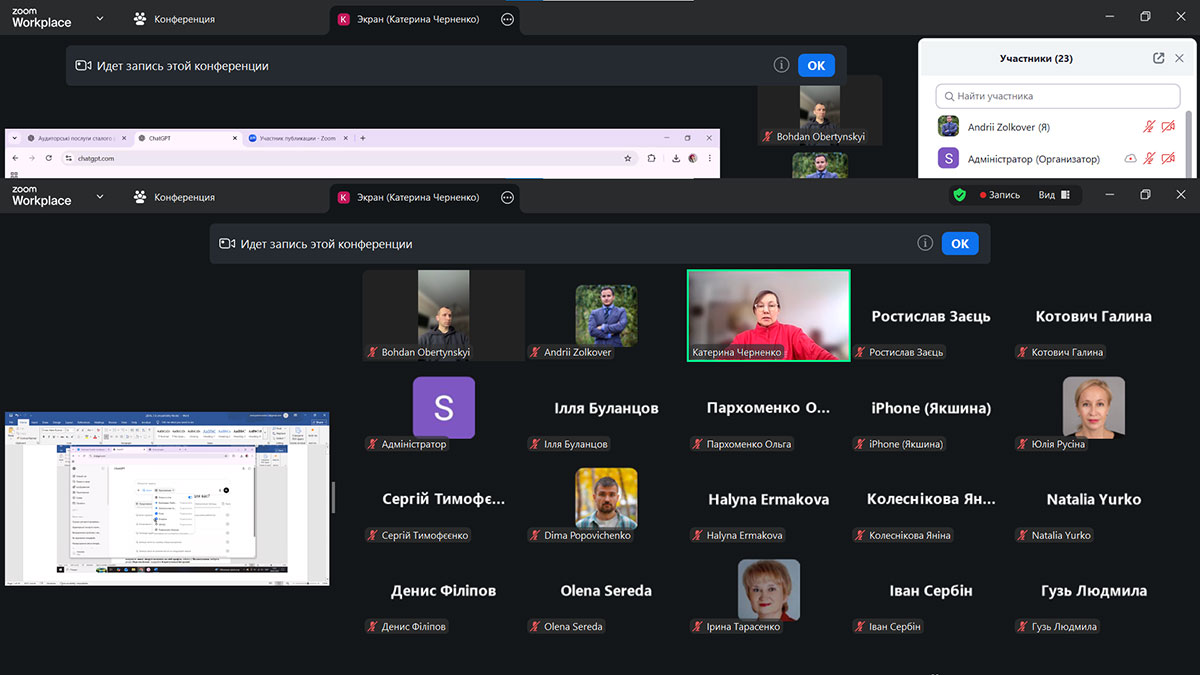Click the Запись recording indicator
Viewport: 1200px width, 675px height.
point(1000,195)
